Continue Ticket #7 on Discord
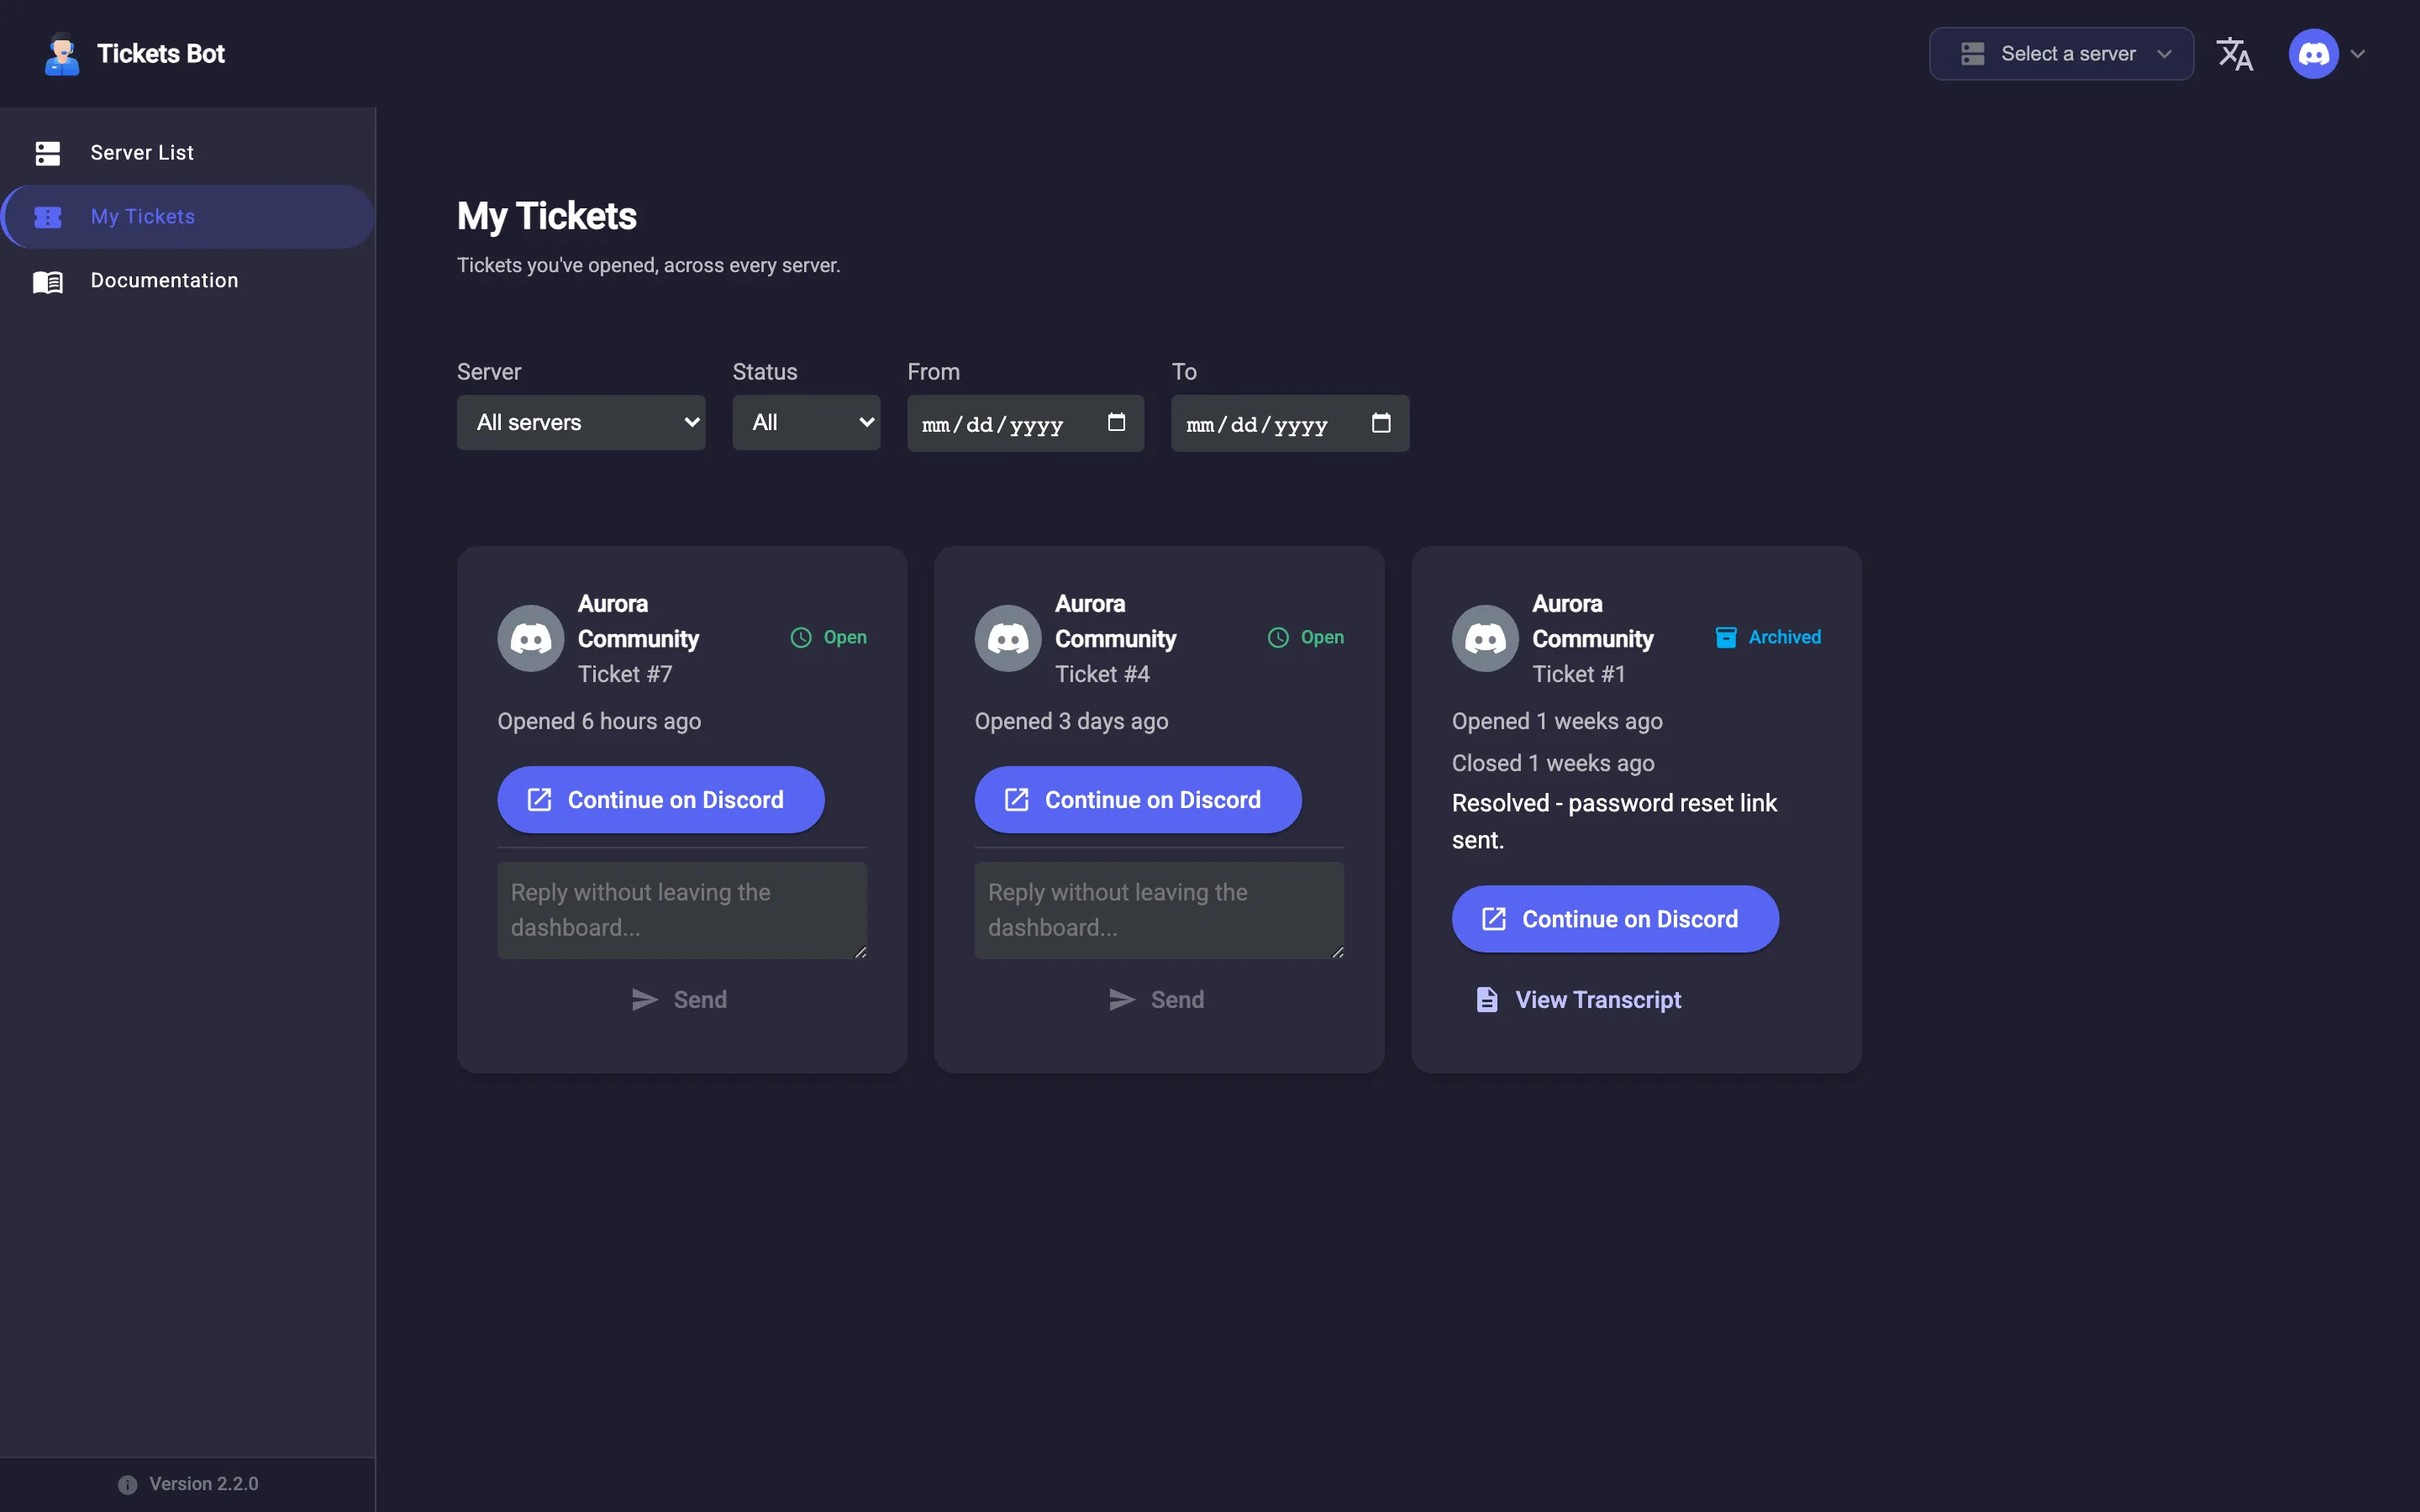Screen dimensions: 2420x1512 pos(660,800)
